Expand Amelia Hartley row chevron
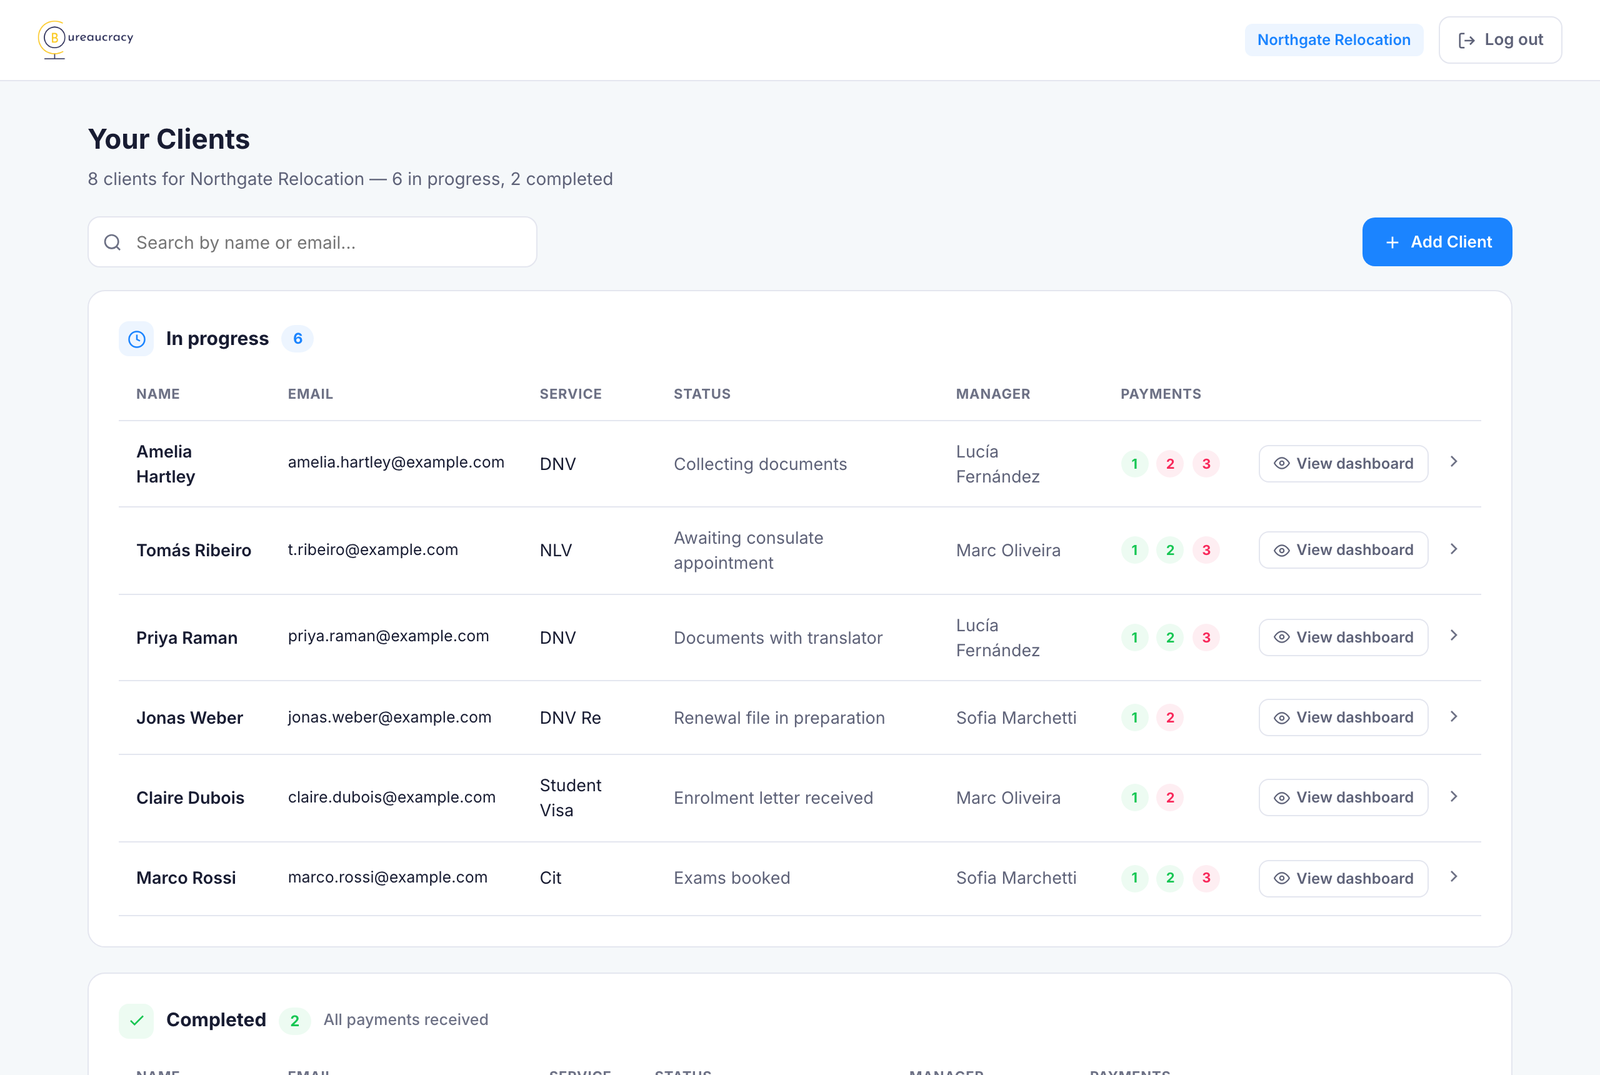The image size is (1600, 1075). 1454,462
